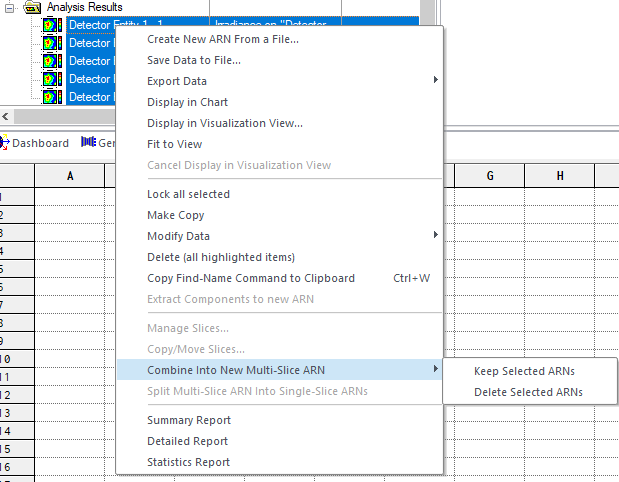Select column header H in spreadsheet
This screenshot has height=482, width=619.
[x=559, y=176]
